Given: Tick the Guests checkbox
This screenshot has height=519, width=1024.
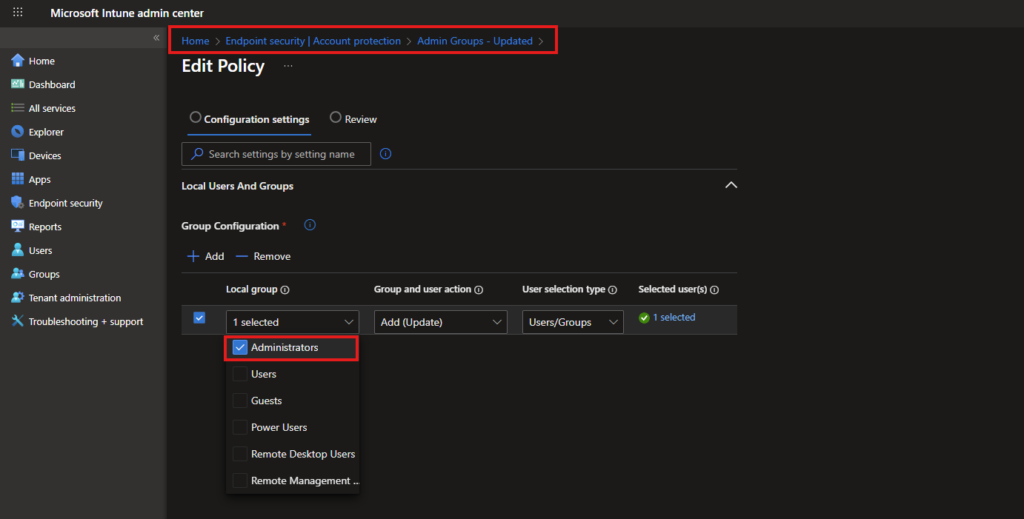Looking at the screenshot, I should pos(240,401).
